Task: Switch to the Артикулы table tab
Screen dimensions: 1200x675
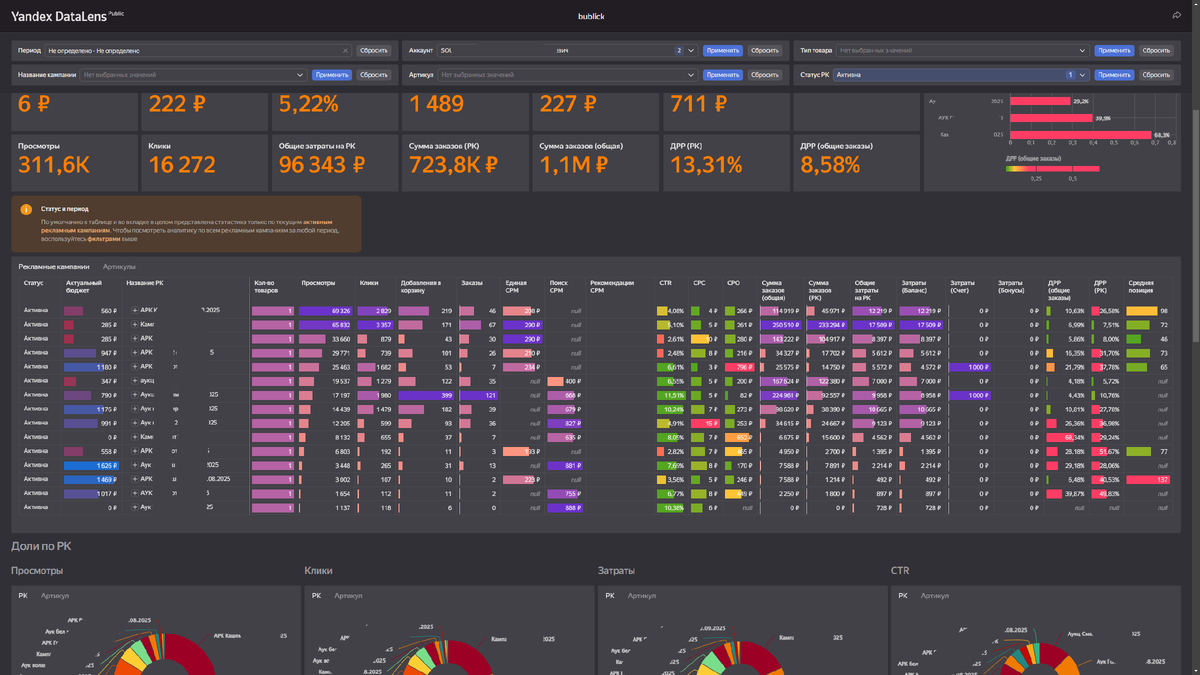Action: [x=120, y=267]
